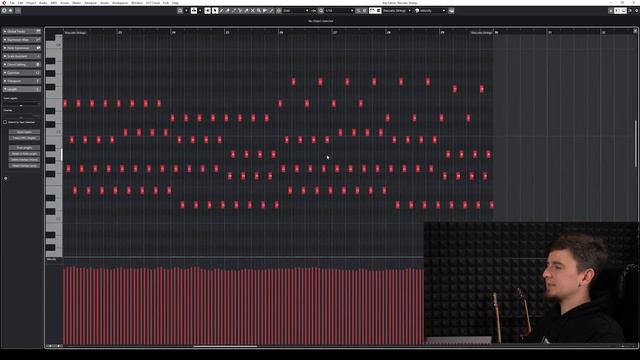The width and height of the screenshot is (640, 360).
Task: Click the snap icon left of Grid
Action: pos(279,11)
